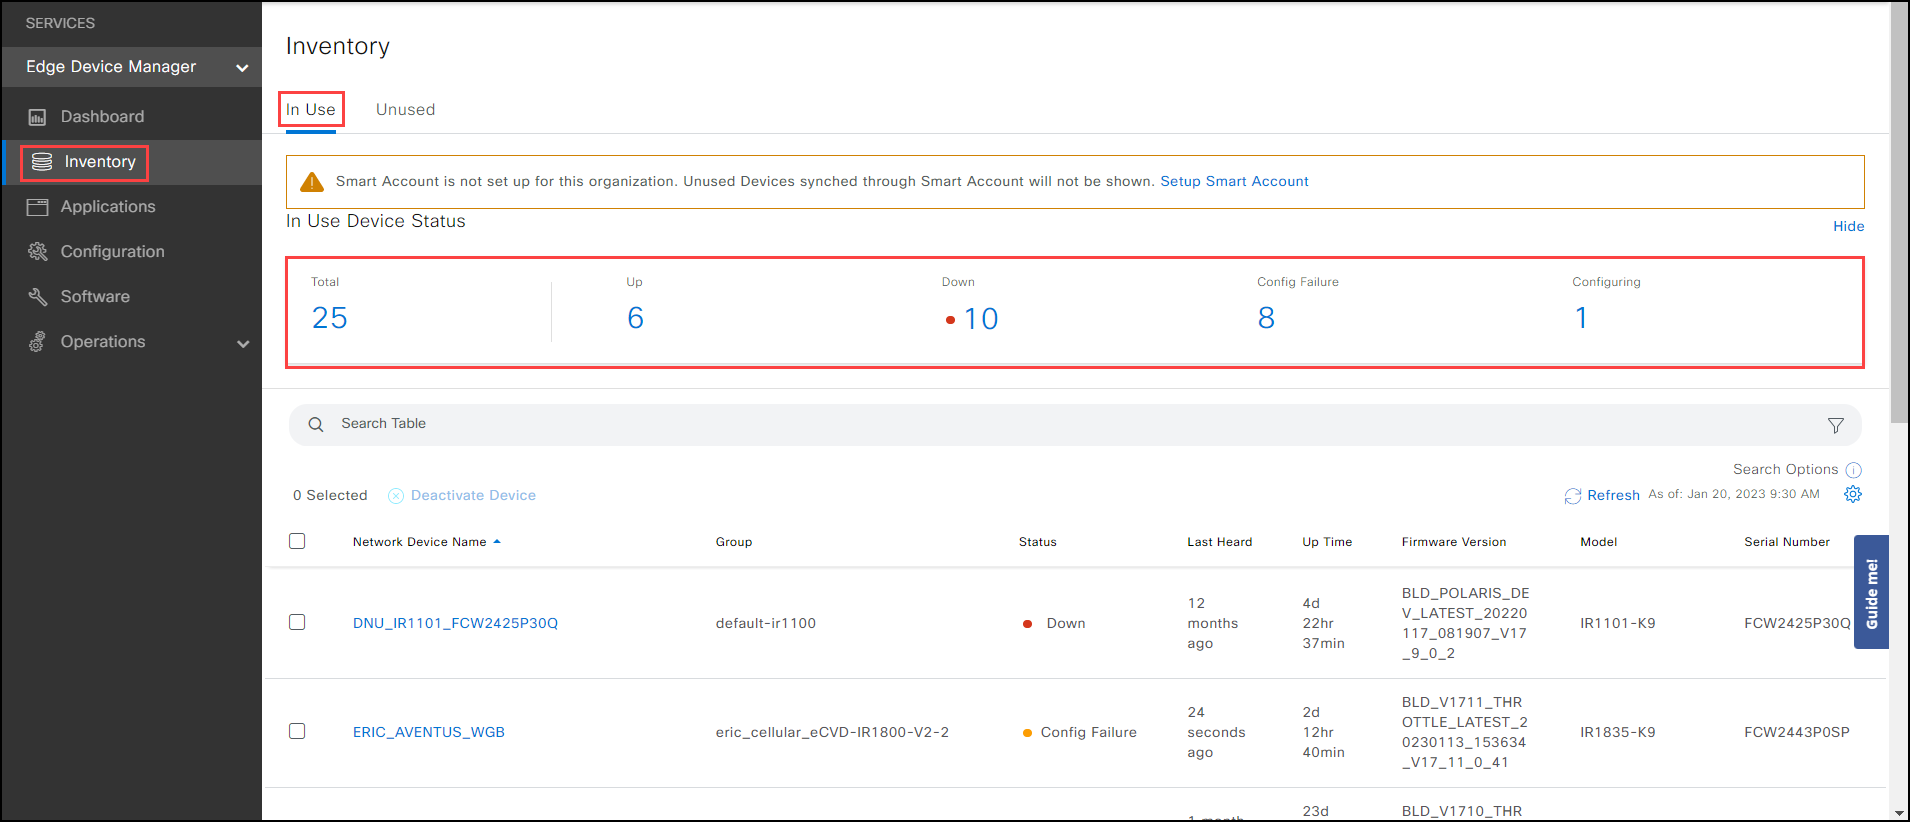1910x822 pixels.
Task: Click the Search Options info icon
Action: click(1854, 470)
